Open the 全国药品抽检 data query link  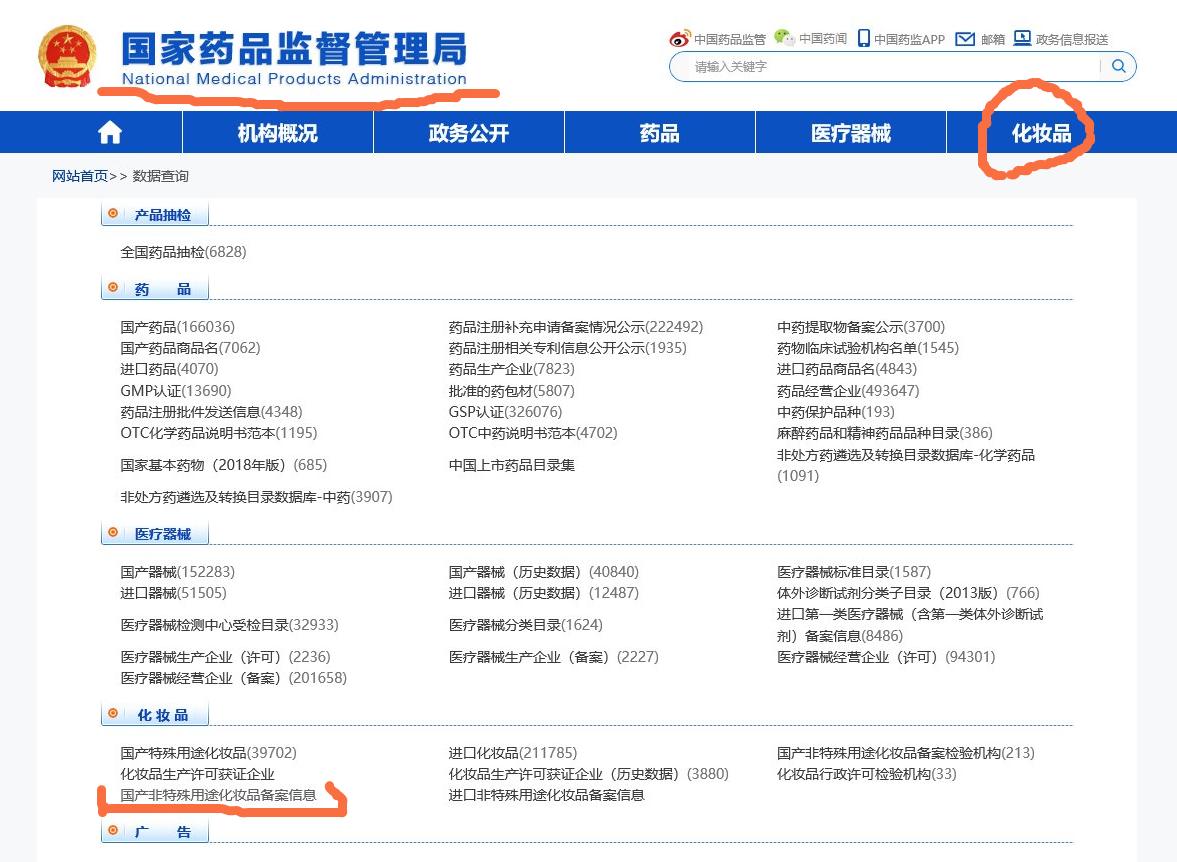tap(160, 253)
